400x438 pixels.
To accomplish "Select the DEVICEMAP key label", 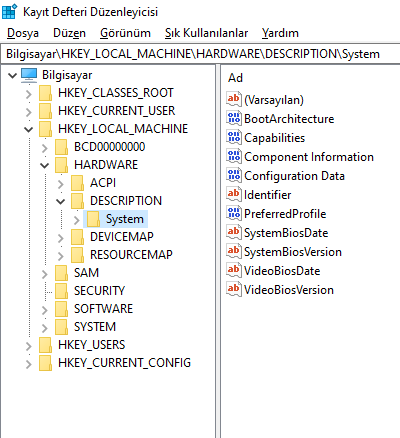I will 122,237.
